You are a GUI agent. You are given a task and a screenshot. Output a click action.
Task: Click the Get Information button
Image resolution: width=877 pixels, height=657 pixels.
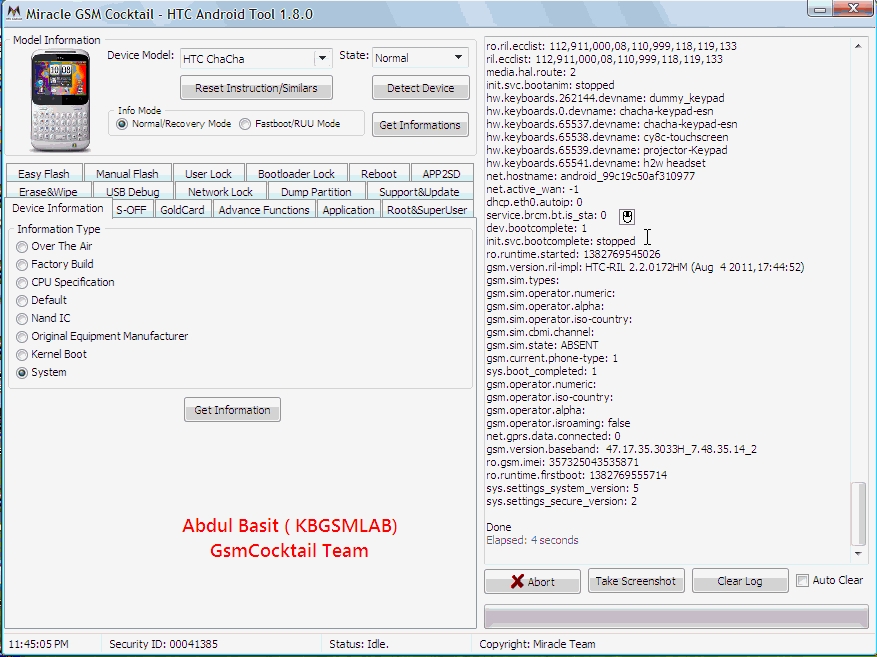click(232, 410)
